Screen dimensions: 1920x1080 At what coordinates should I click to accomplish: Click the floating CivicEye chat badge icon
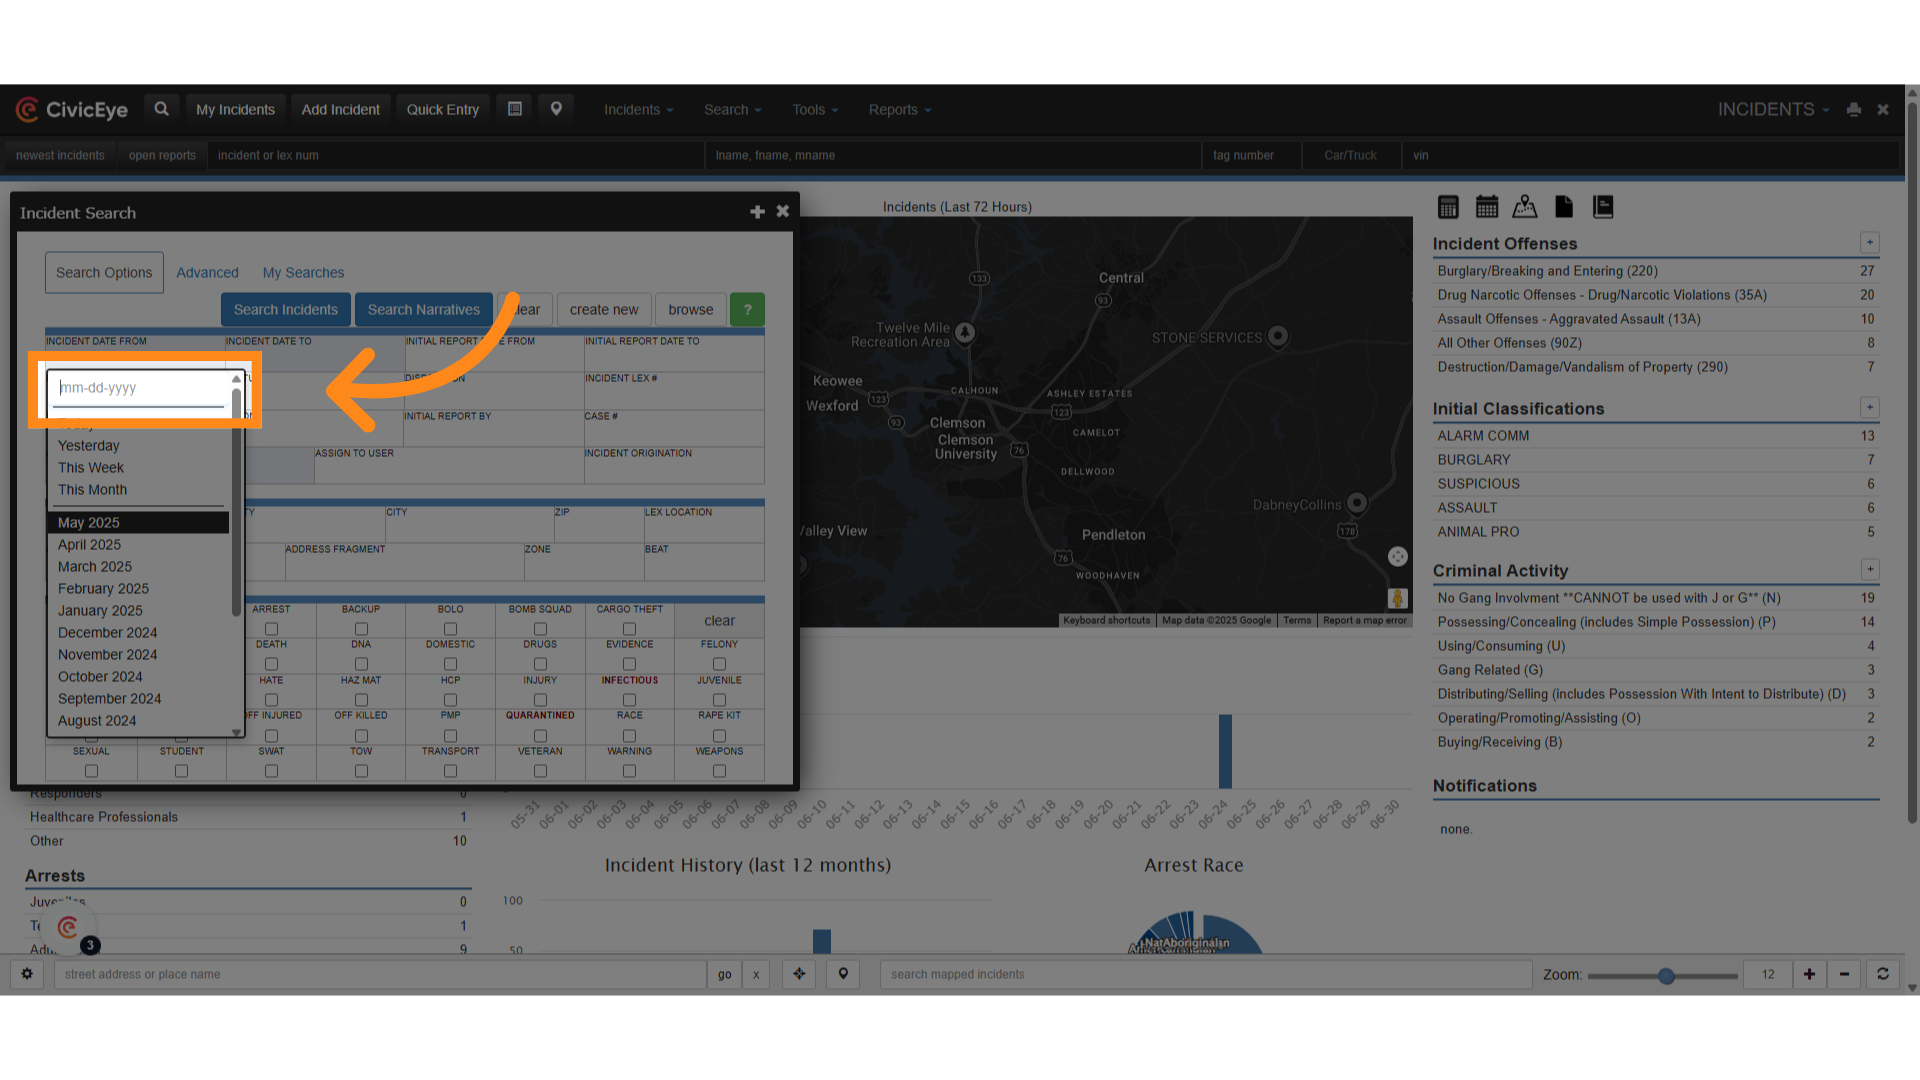68,927
